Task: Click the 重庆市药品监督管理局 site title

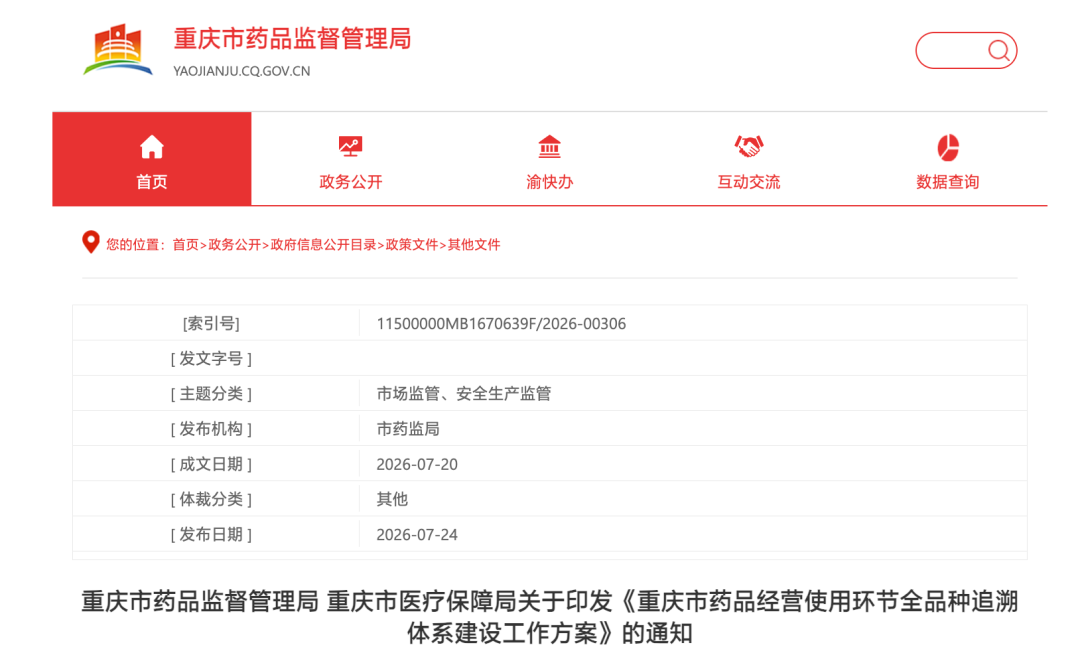Action: 292,39
